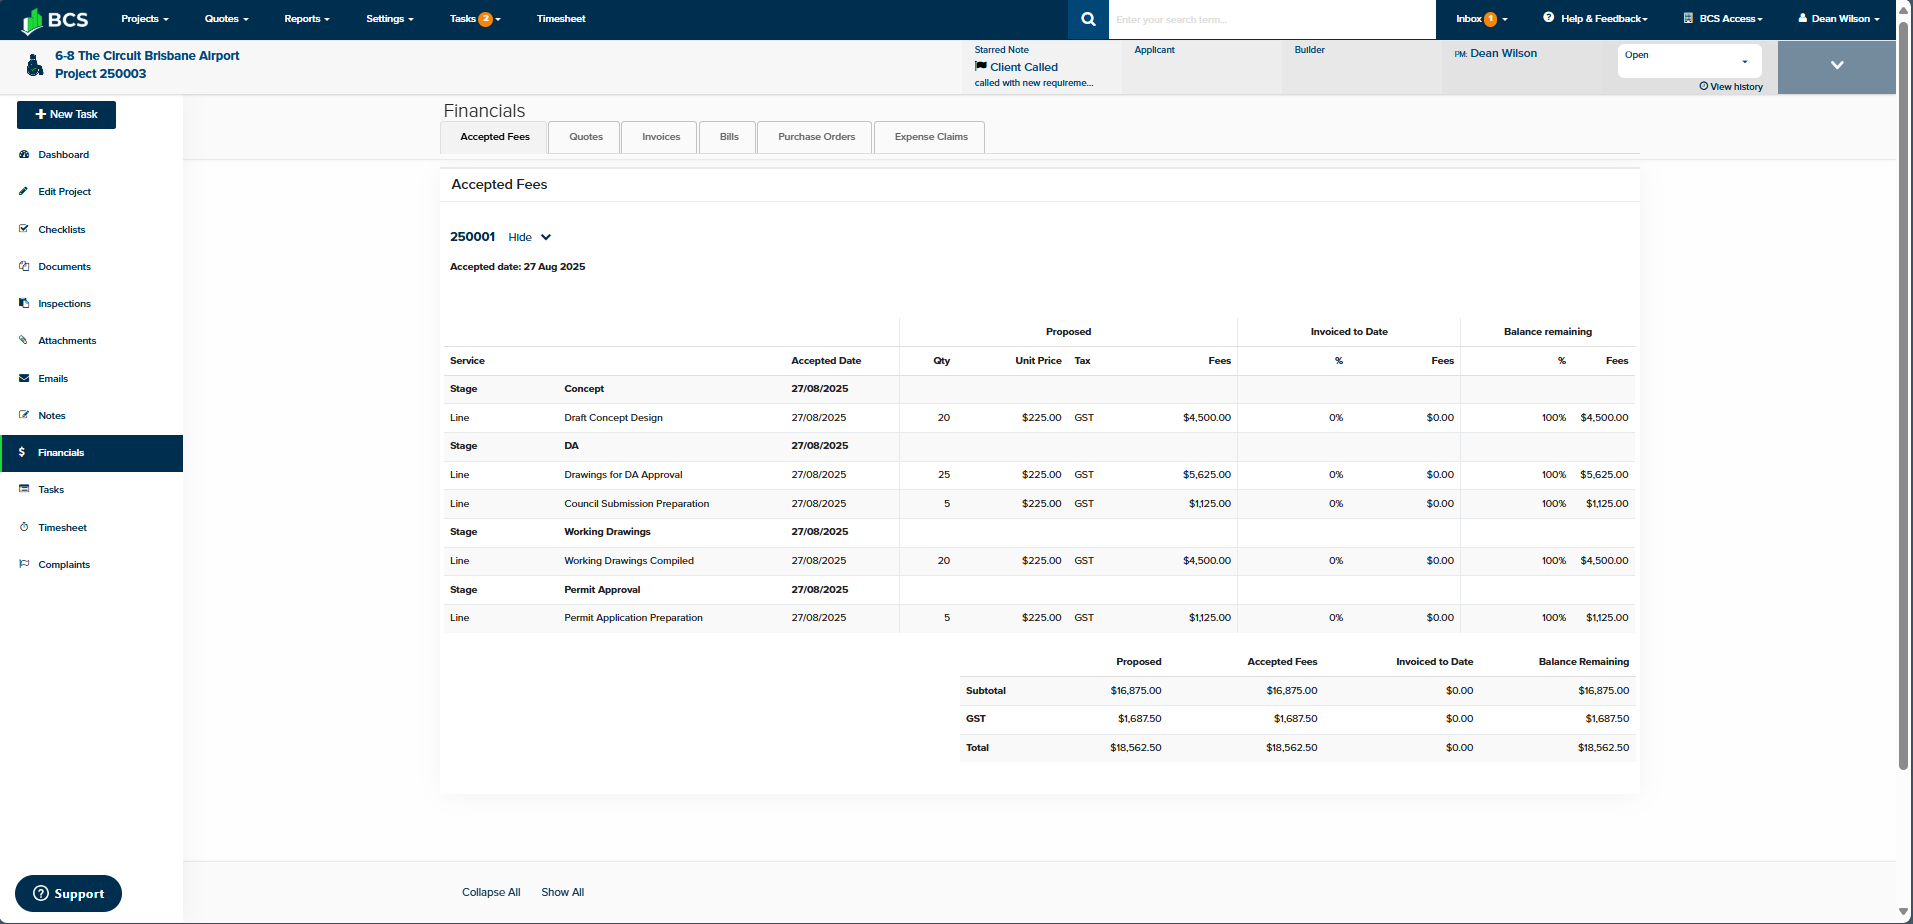Click the Inspections sidebar icon

coord(24,304)
